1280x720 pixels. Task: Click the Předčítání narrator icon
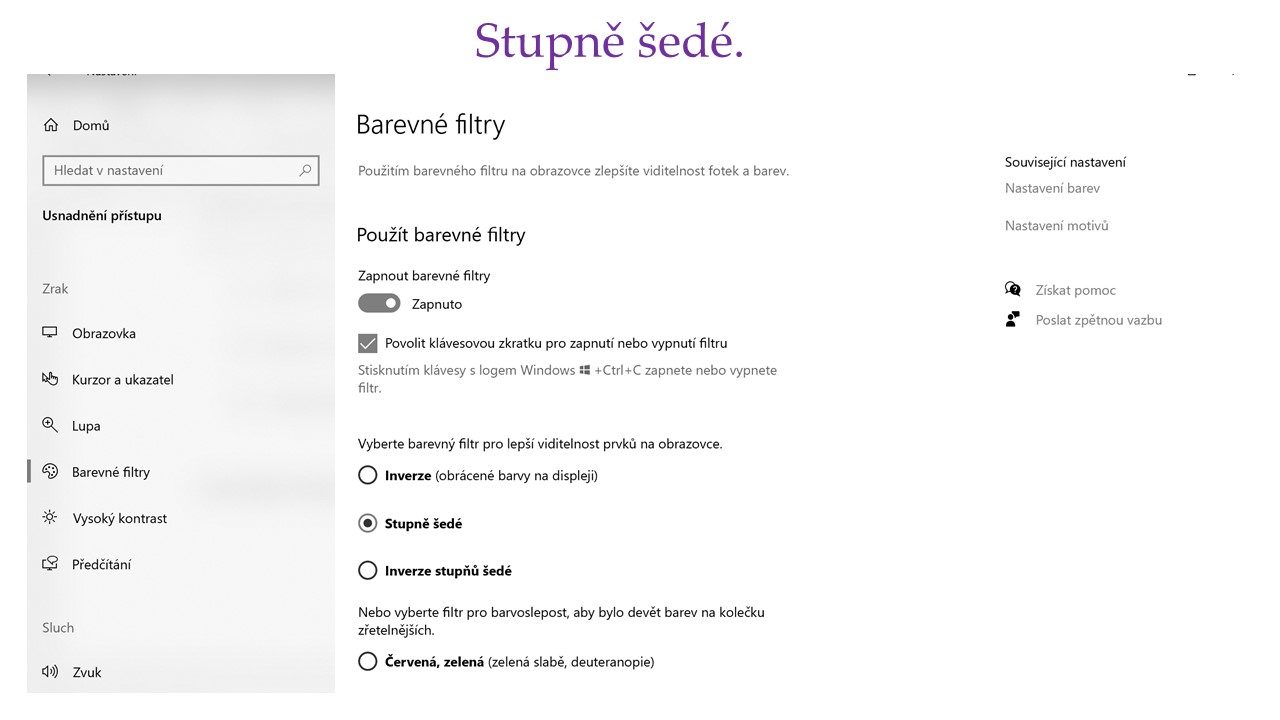point(50,564)
